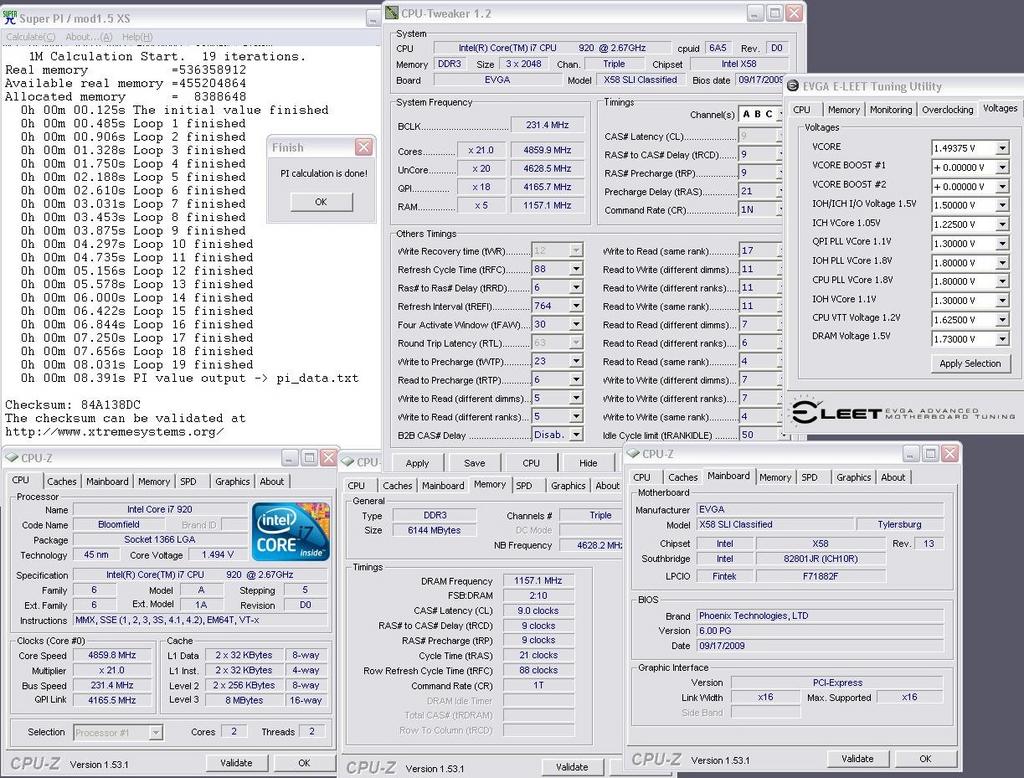
Task: Click Channel(s) A B C selector
Action: point(760,114)
